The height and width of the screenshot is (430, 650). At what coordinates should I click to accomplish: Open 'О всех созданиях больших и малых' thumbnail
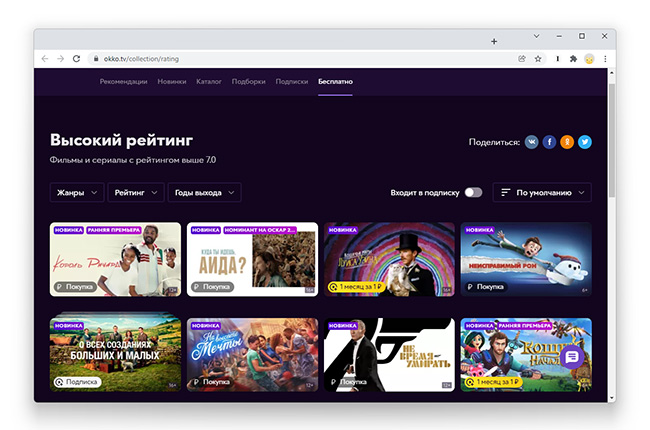(115, 355)
